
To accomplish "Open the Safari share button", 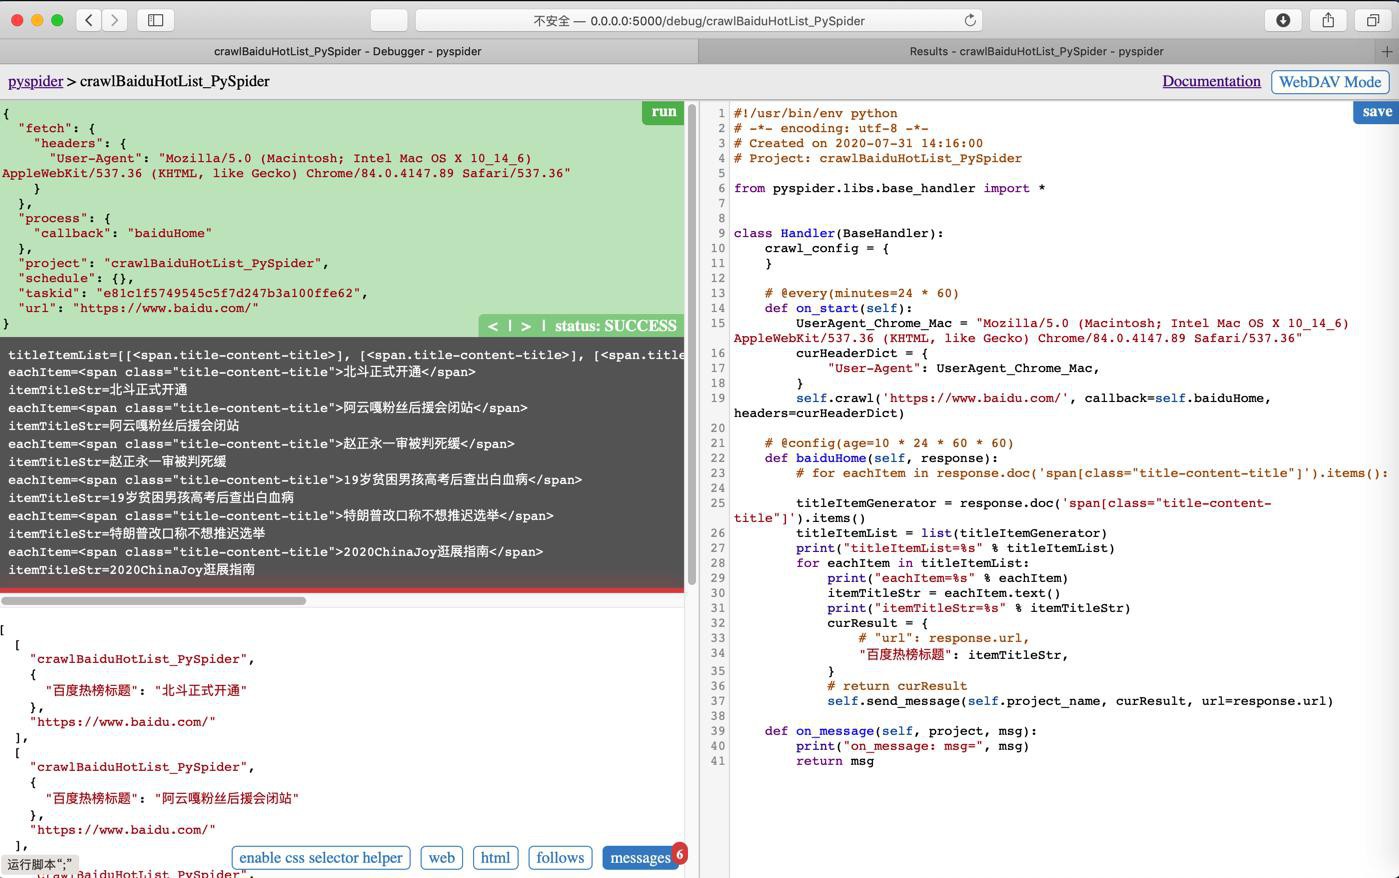I will [1328, 20].
